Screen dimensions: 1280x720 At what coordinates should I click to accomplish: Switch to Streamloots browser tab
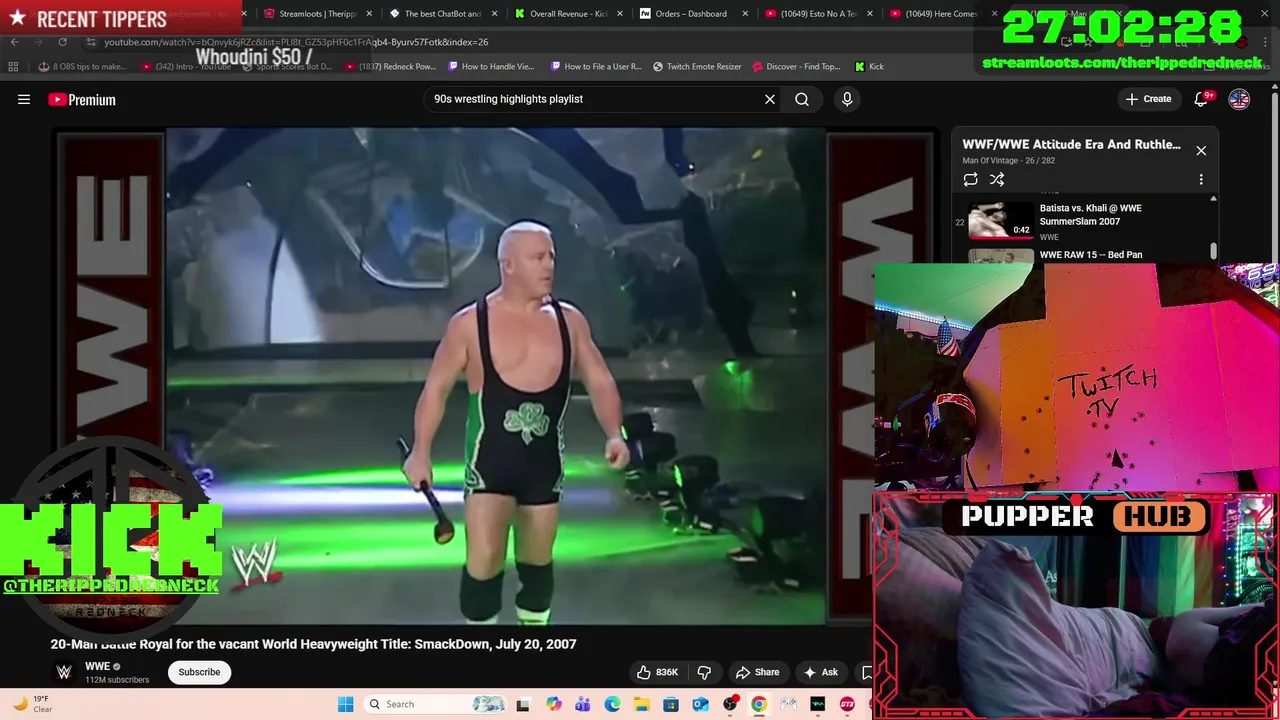pos(317,14)
